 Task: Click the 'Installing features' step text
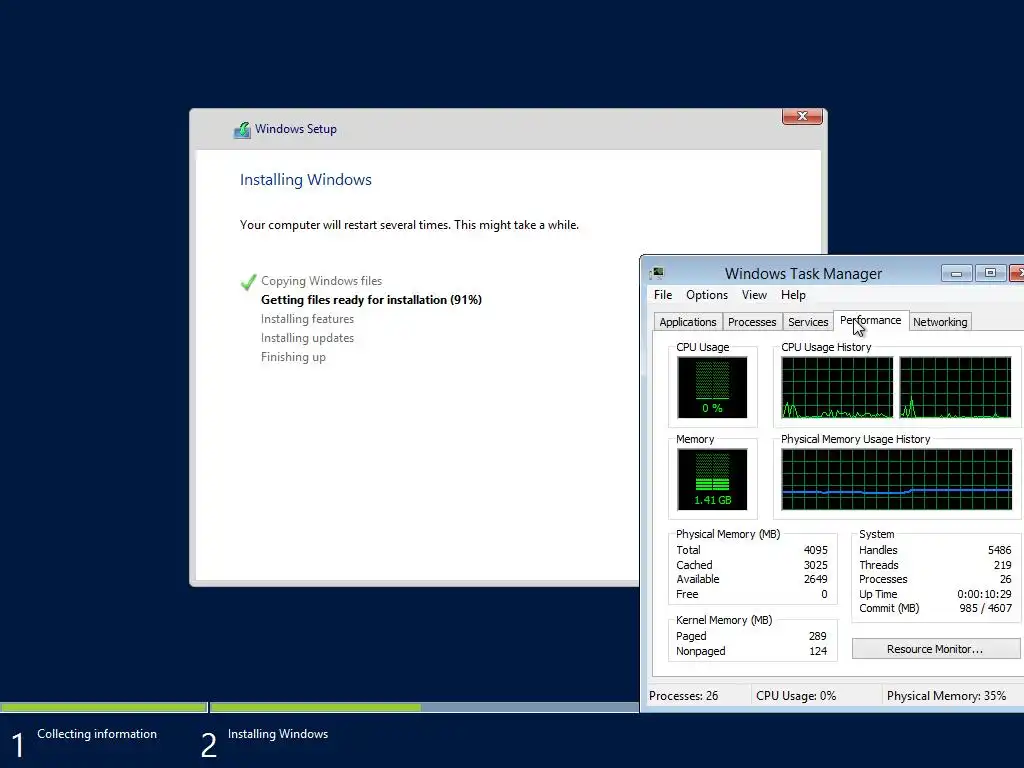click(x=307, y=319)
